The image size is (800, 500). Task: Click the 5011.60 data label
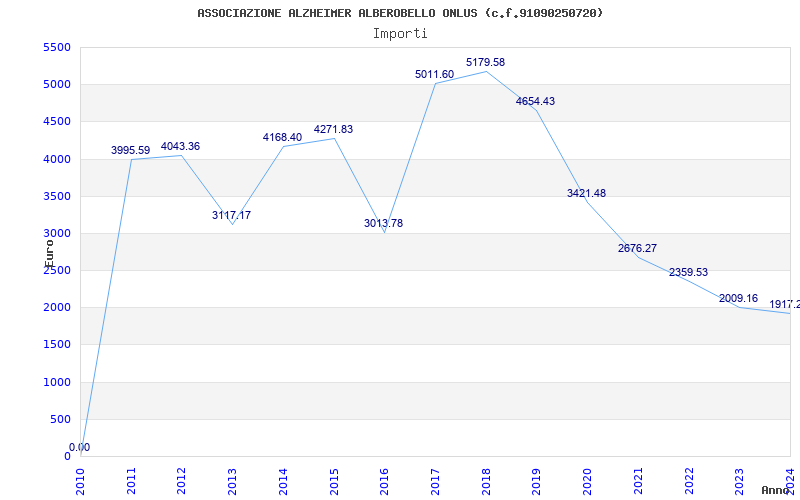point(434,74)
